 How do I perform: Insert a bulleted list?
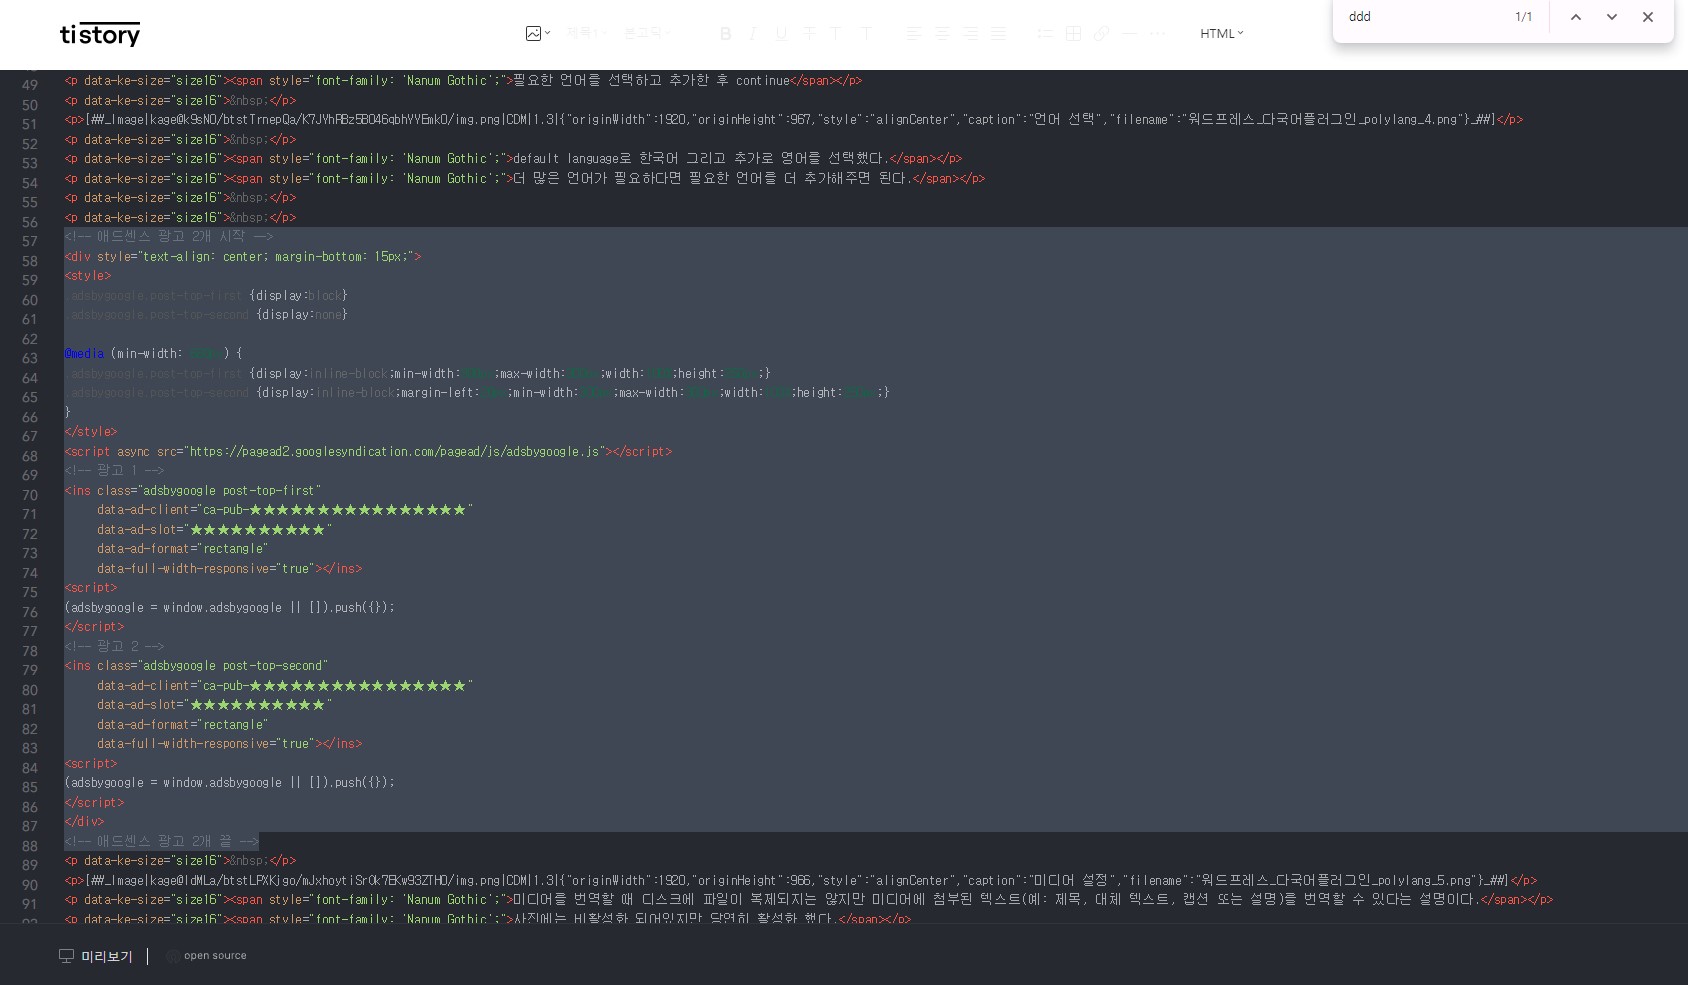1045,33
